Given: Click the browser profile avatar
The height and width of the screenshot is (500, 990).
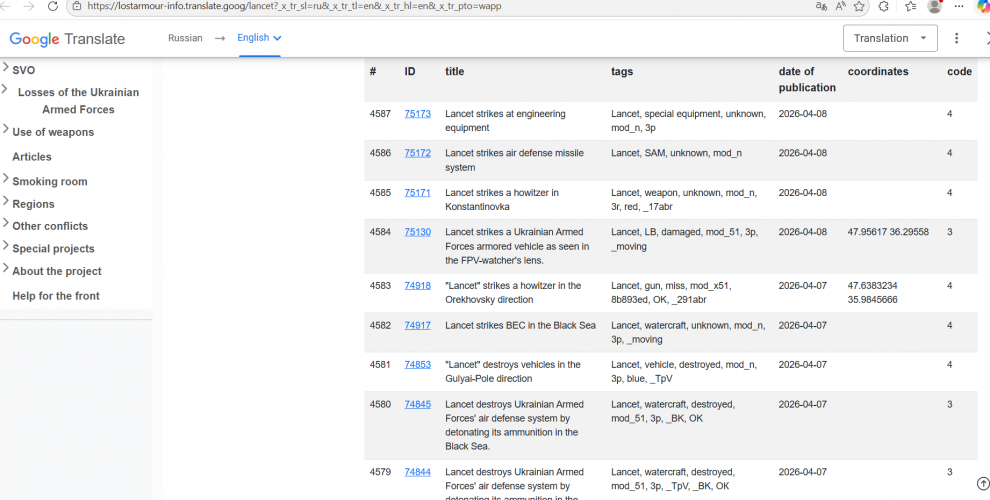Looking at the screenshot, I should point(935,6).
